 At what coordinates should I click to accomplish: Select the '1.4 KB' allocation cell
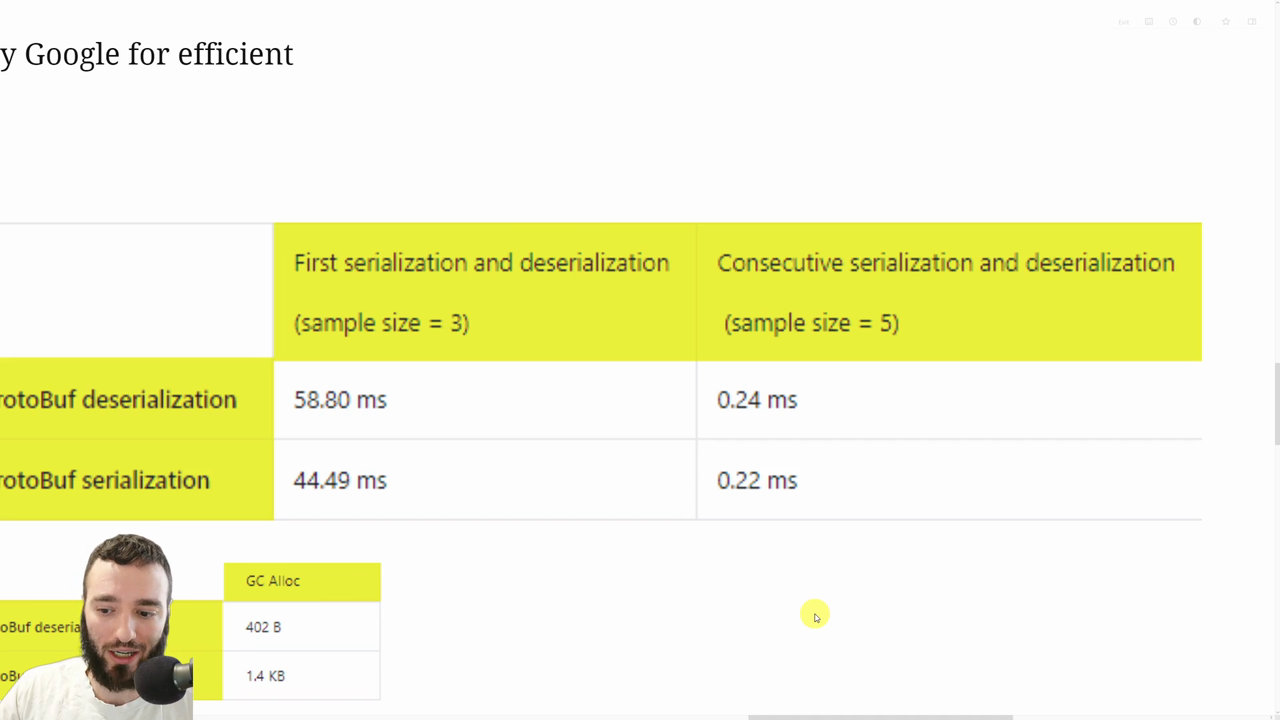pos(265,676)
